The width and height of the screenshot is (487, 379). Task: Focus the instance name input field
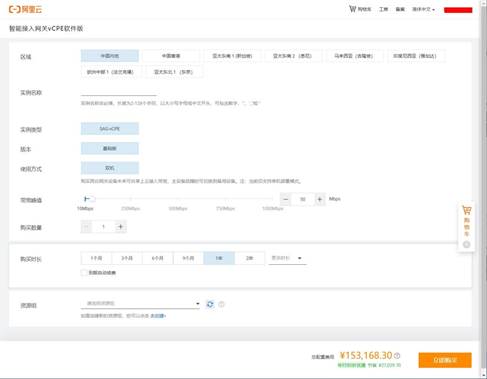(119, 91)
